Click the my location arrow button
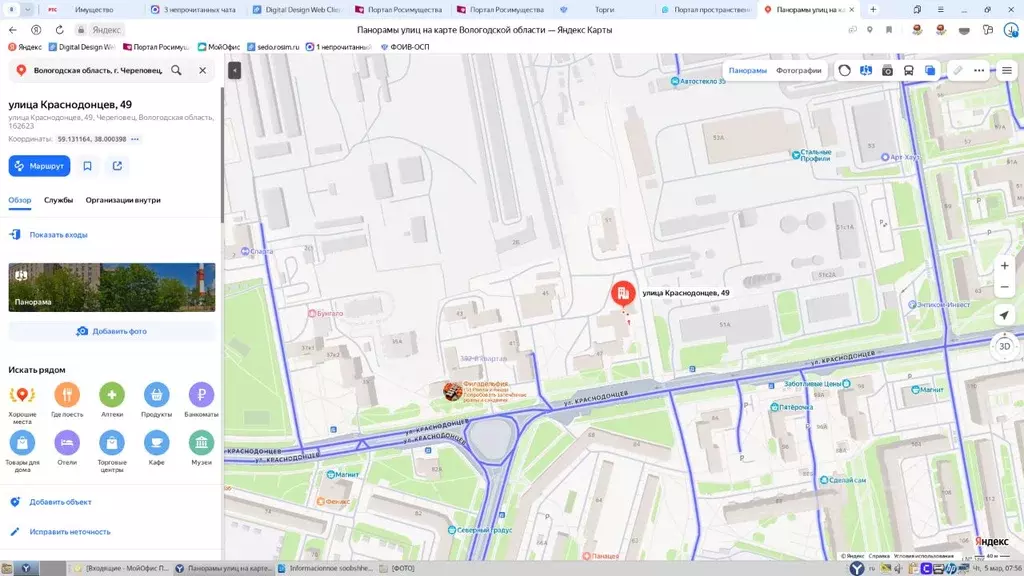This screenshot has width=1024, height=576. (x=1004, y=316)
